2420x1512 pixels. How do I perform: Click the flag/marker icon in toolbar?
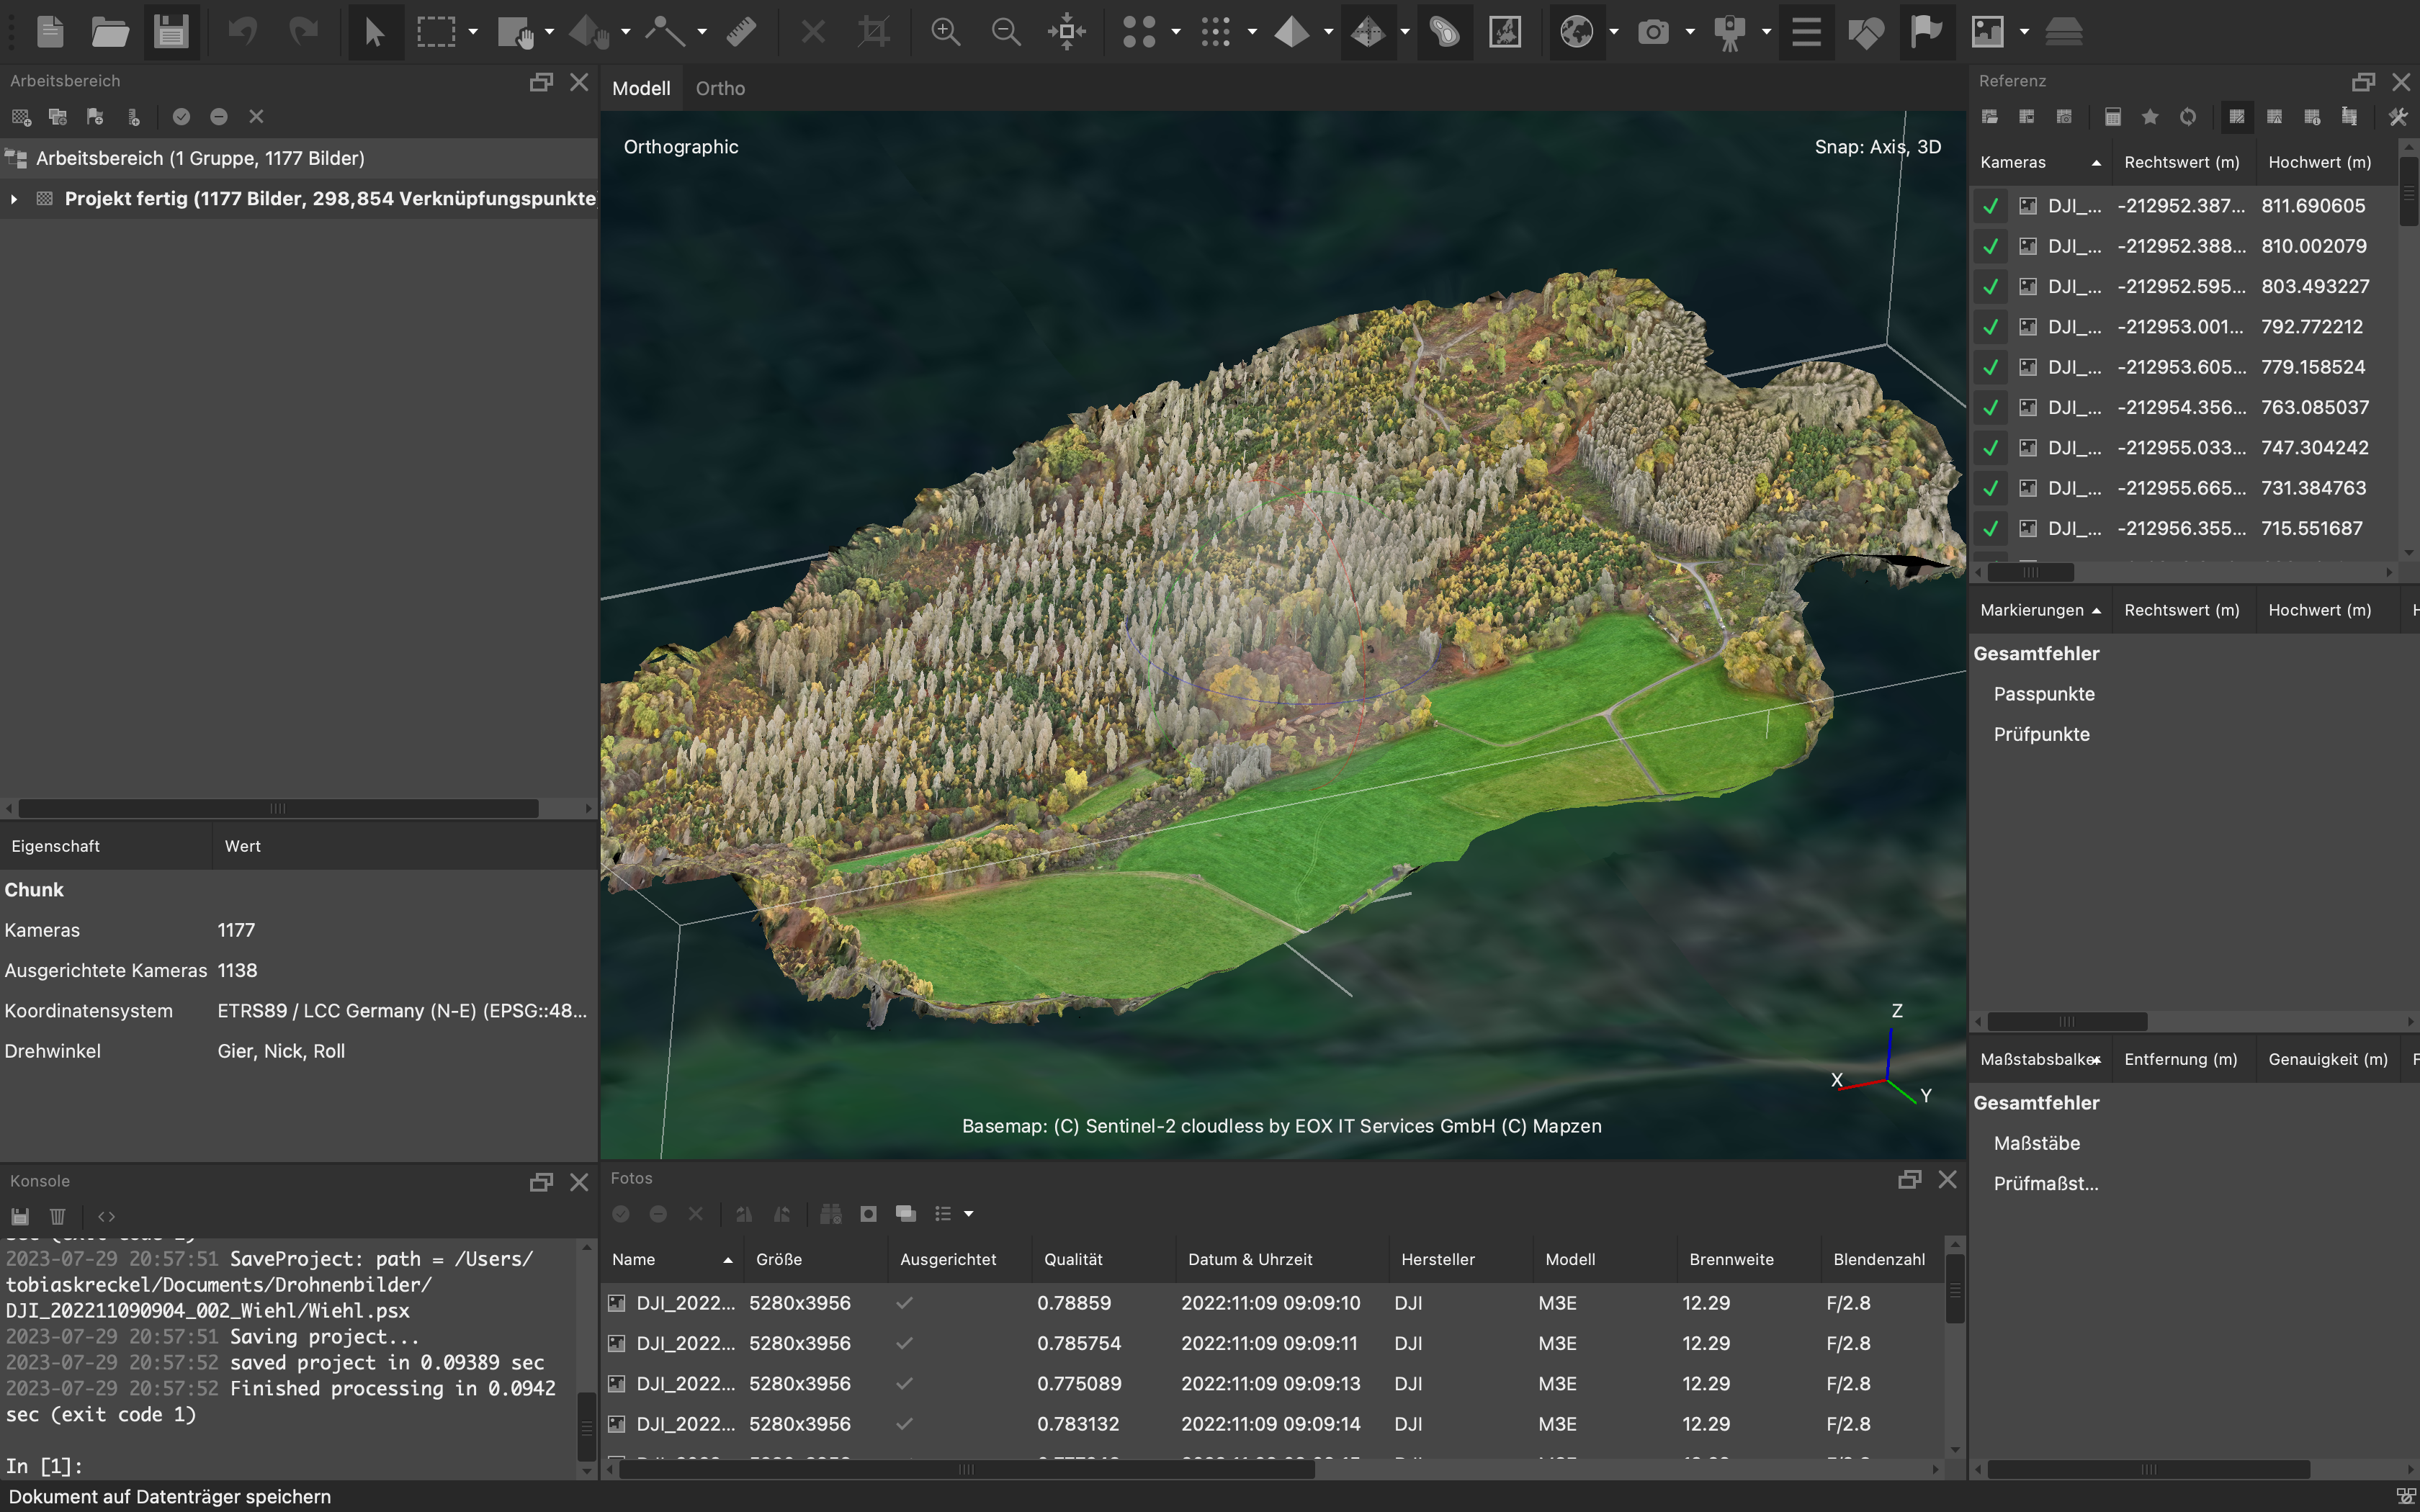(x=1927, y=32)
